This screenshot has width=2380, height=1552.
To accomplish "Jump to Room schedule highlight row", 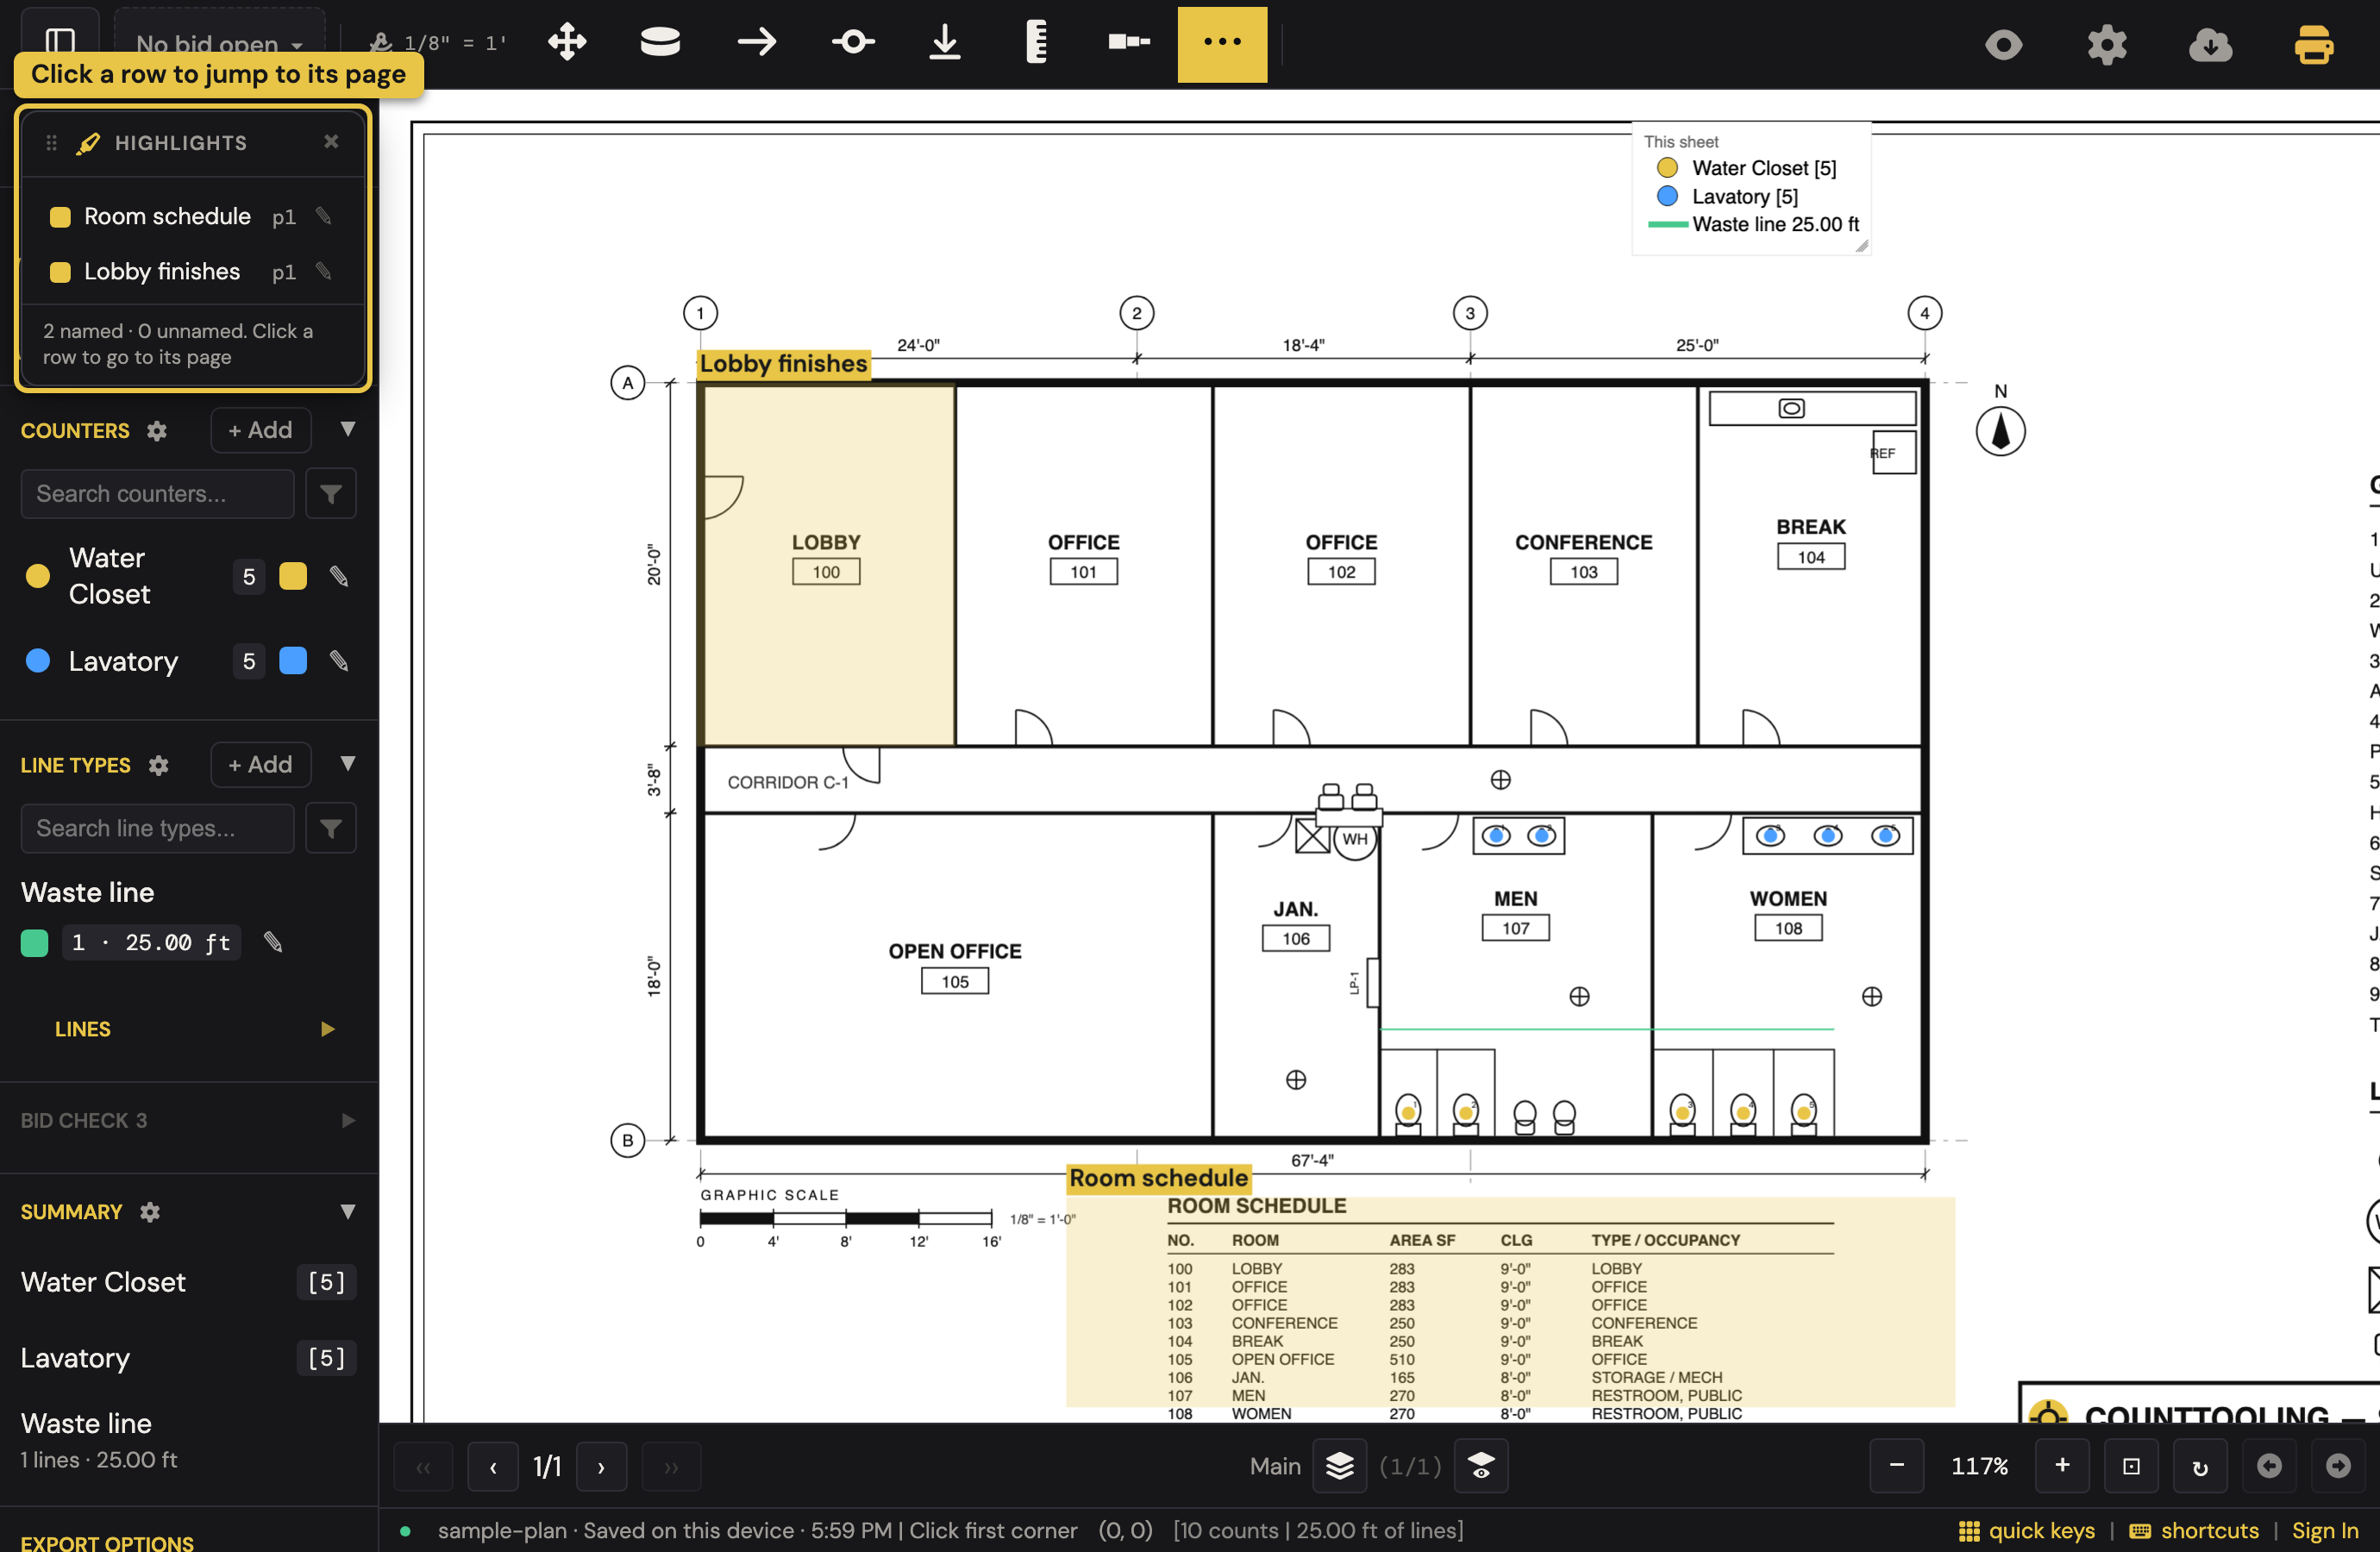I will click(192, 216).
